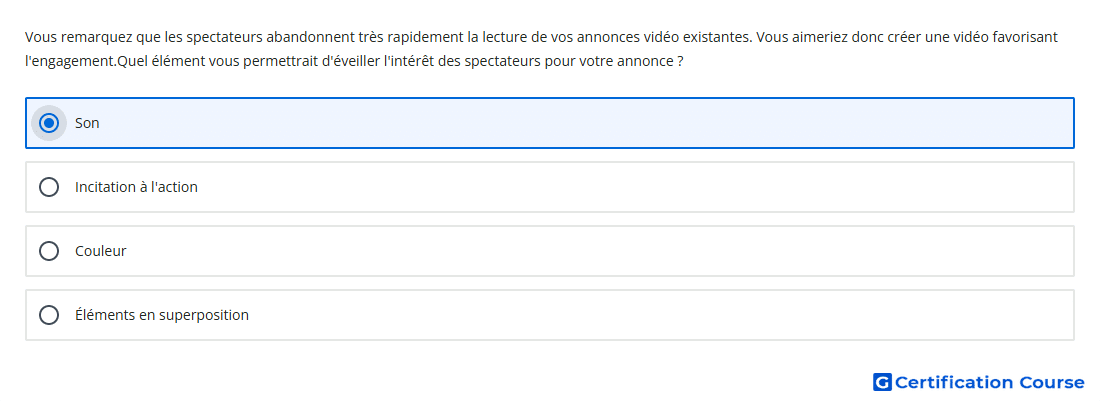Click the question text's first line
Screen dimensions: 1100x401
point(541,36)
